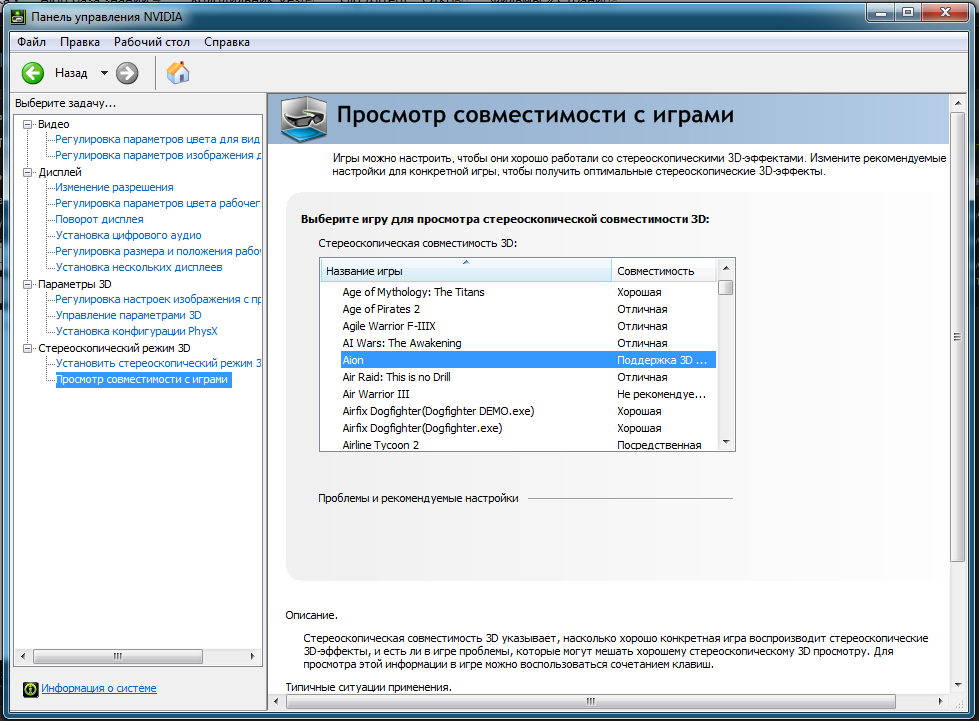This screenshot has height=721, width=979.
Task: Select Agile Warrior F-IIIX row
Action: 518,326
